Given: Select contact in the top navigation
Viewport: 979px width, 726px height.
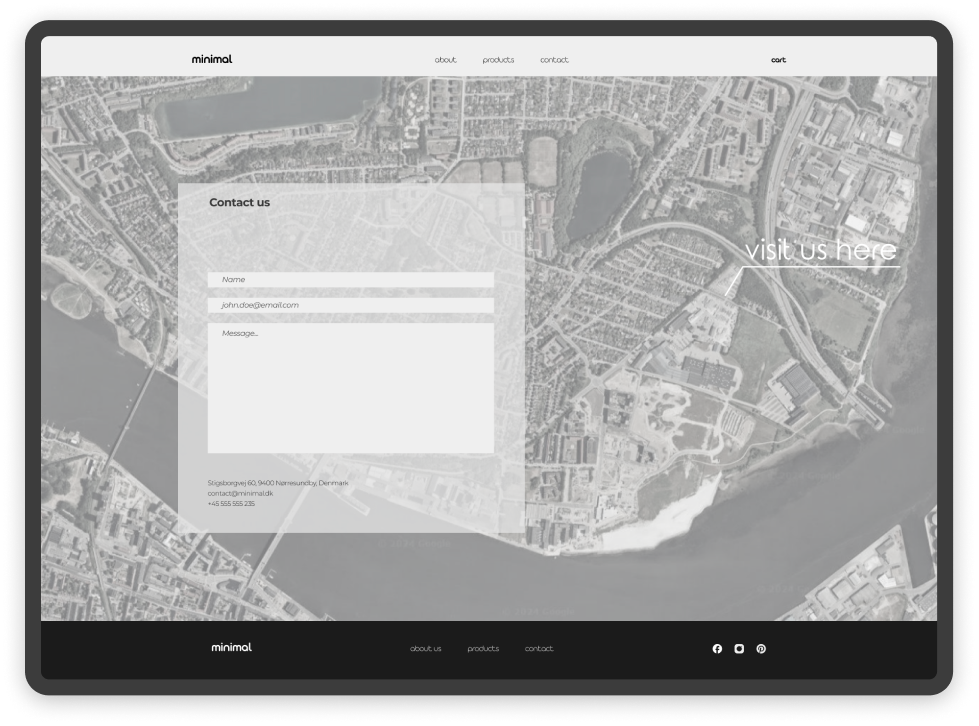Looking at the screenshot, I should point(553,60).
